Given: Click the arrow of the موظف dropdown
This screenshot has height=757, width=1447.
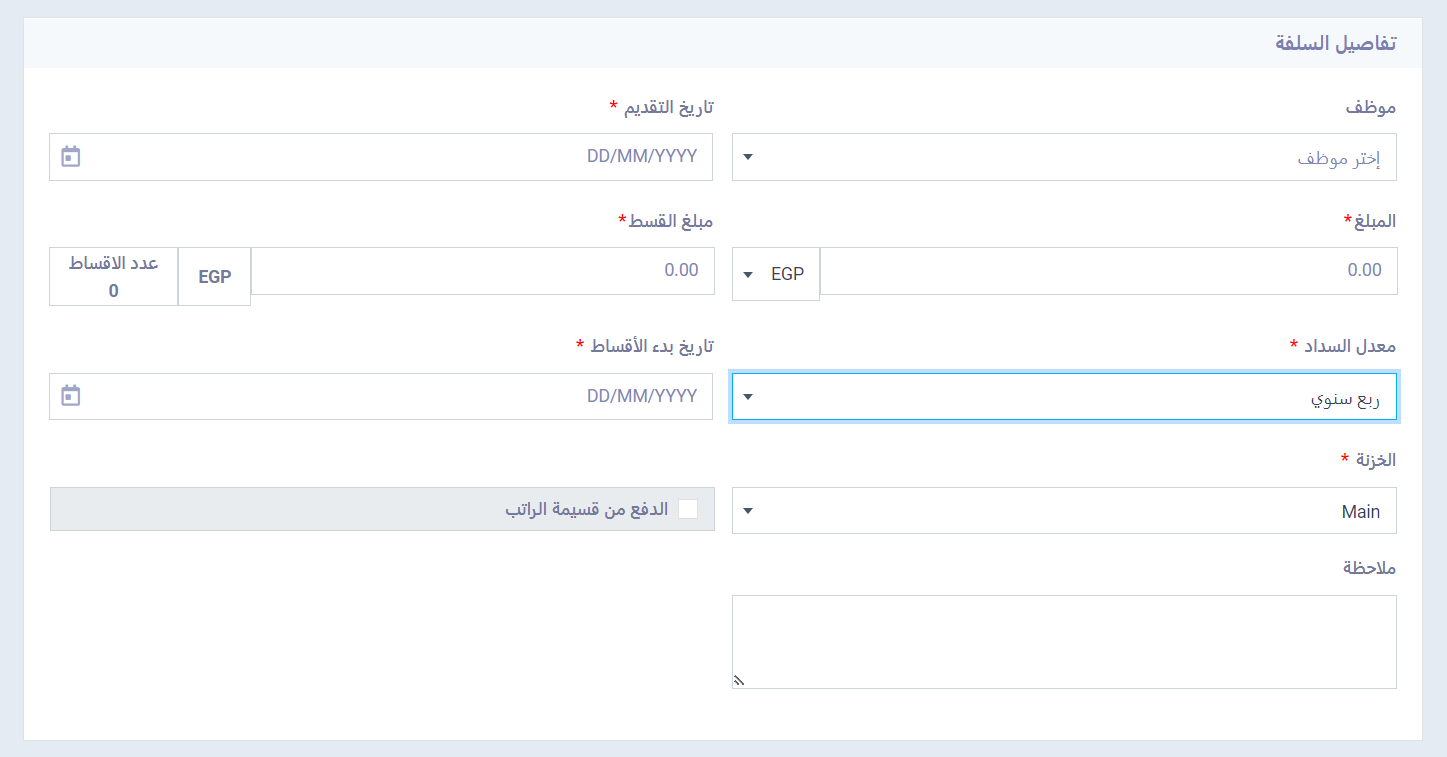Looking at the screenshot, I should tap(748, 157).
